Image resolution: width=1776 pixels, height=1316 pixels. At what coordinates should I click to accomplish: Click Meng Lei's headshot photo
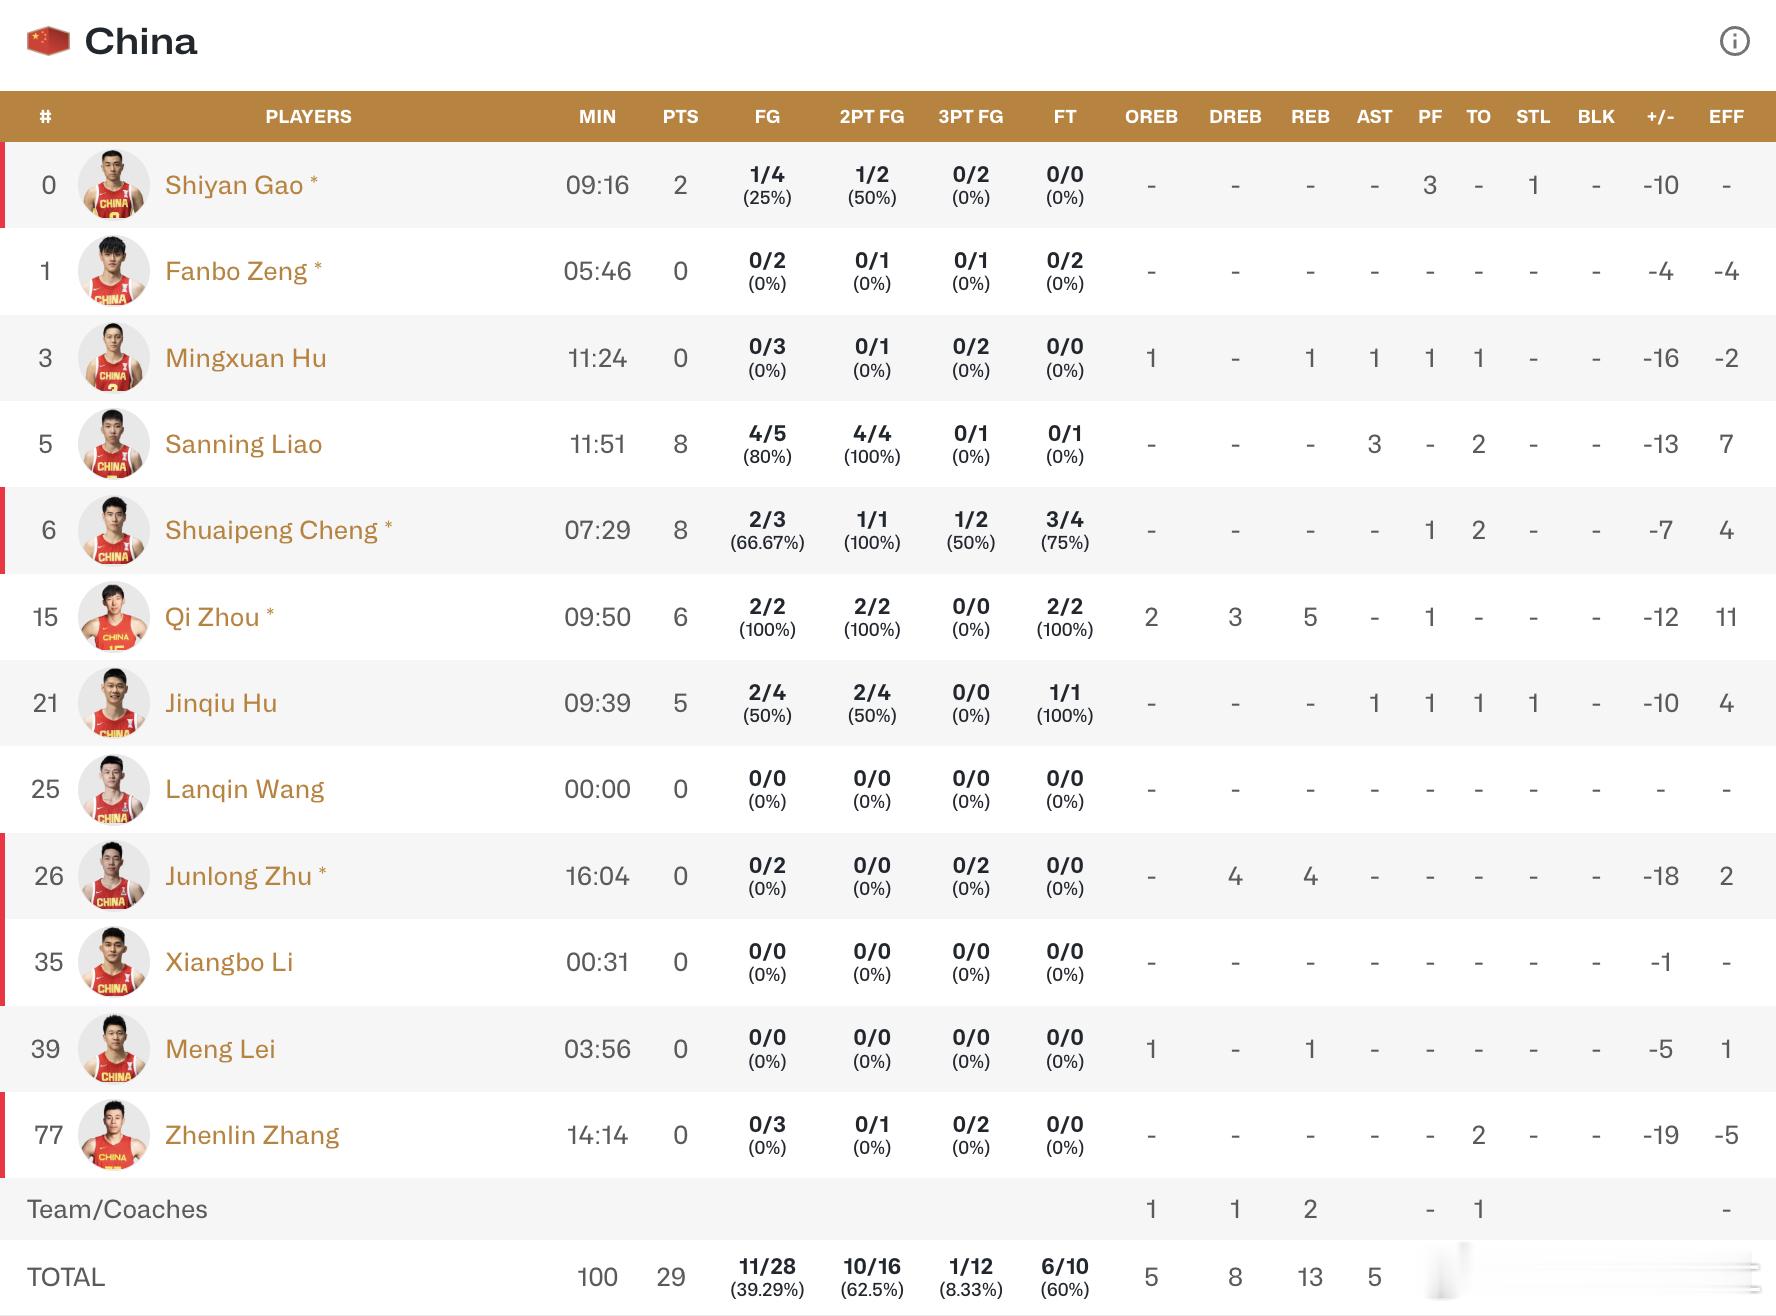point(114,1049)
